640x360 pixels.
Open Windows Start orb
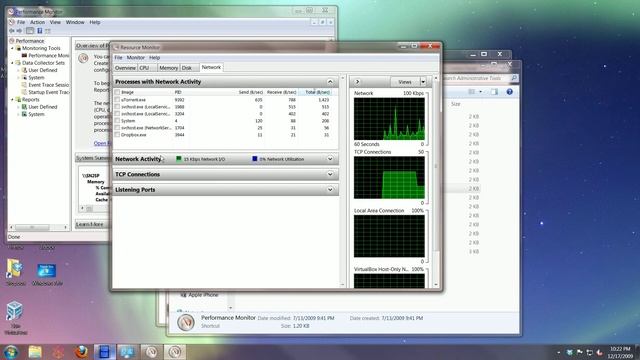pos(11,352)
